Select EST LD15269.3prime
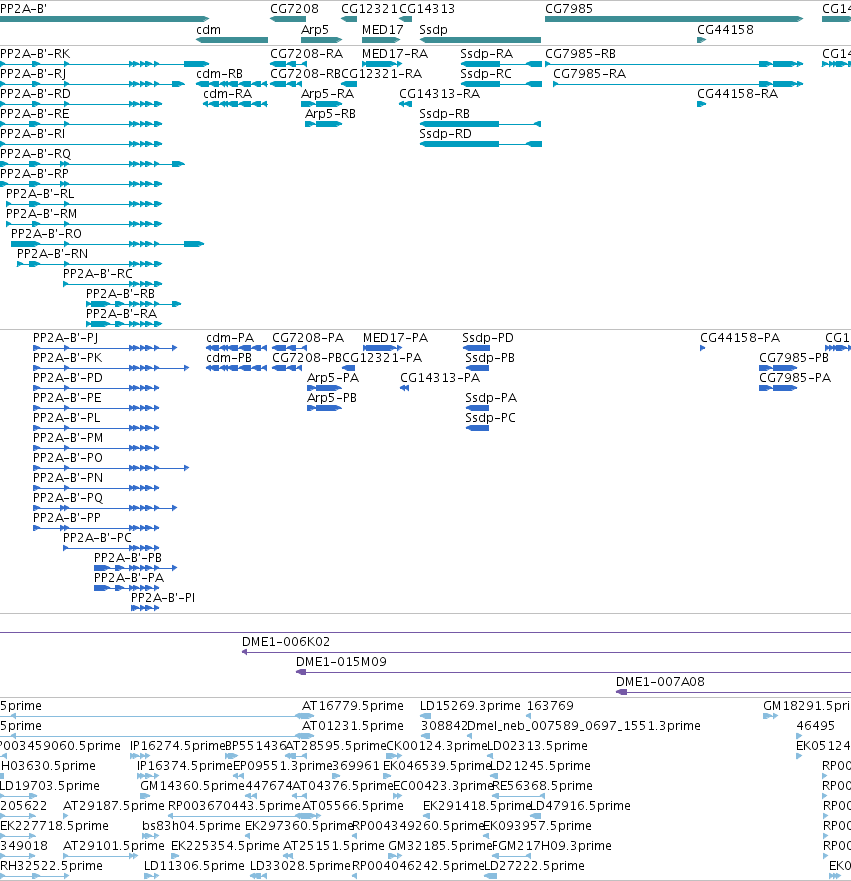The width and height of the screenshot is (851, 881). (x=425, y=716)
